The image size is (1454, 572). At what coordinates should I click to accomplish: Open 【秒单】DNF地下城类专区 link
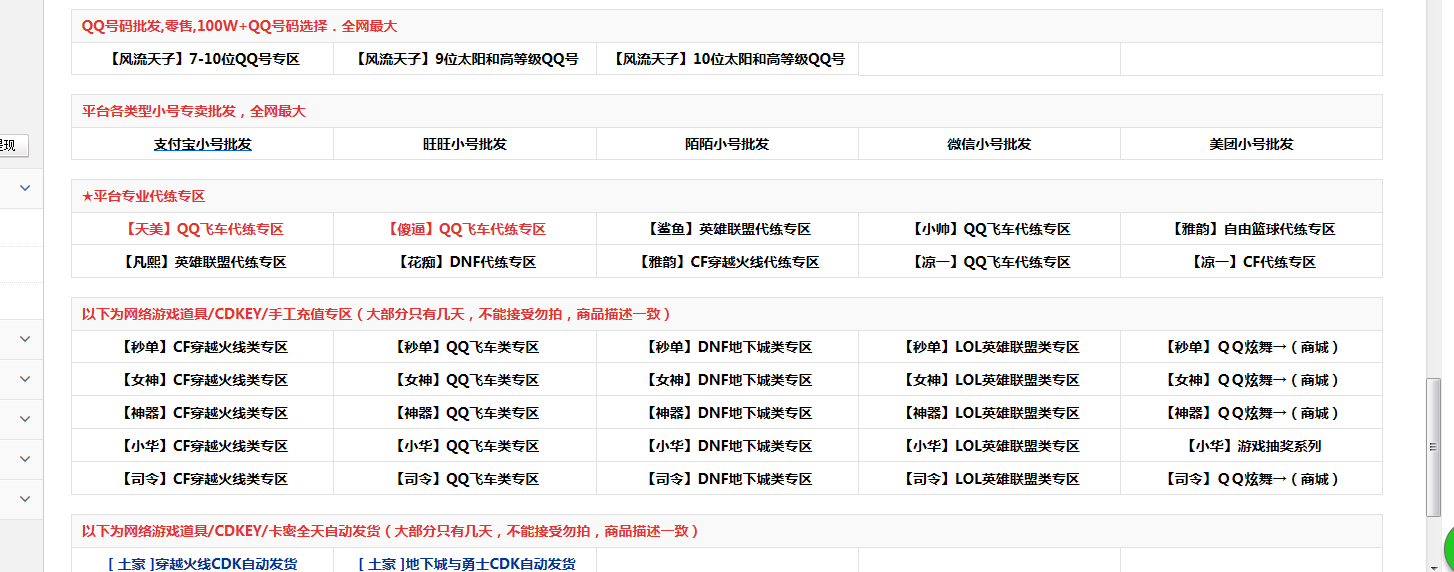(x=727, y=347)
